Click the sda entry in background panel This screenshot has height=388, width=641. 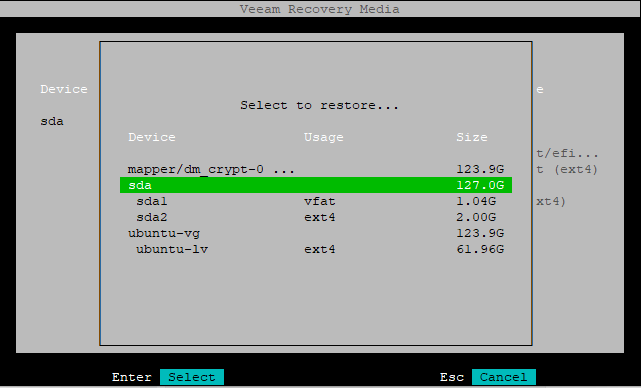pos(52,121)
